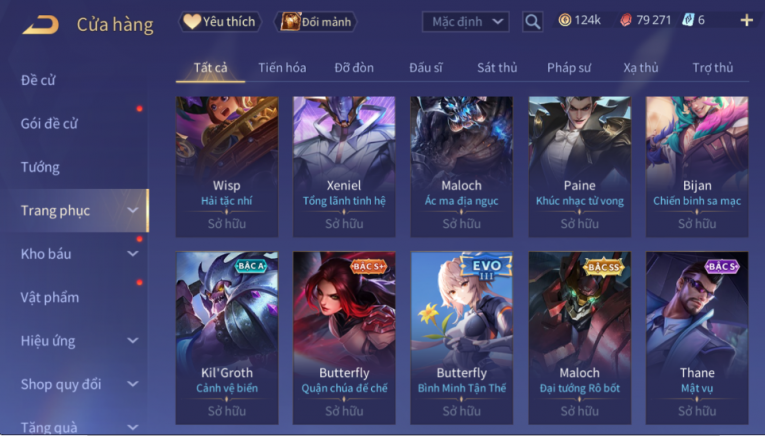Open the Mặc định sort dropdown

coord(465,22)
